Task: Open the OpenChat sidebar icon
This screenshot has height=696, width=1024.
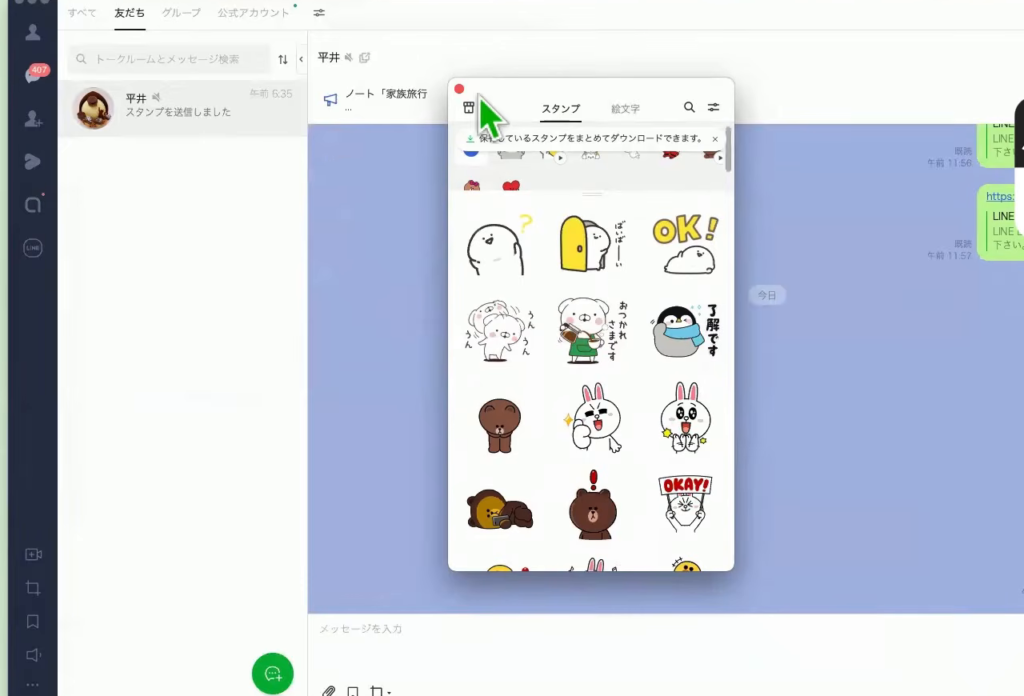Action: (33, 204)
